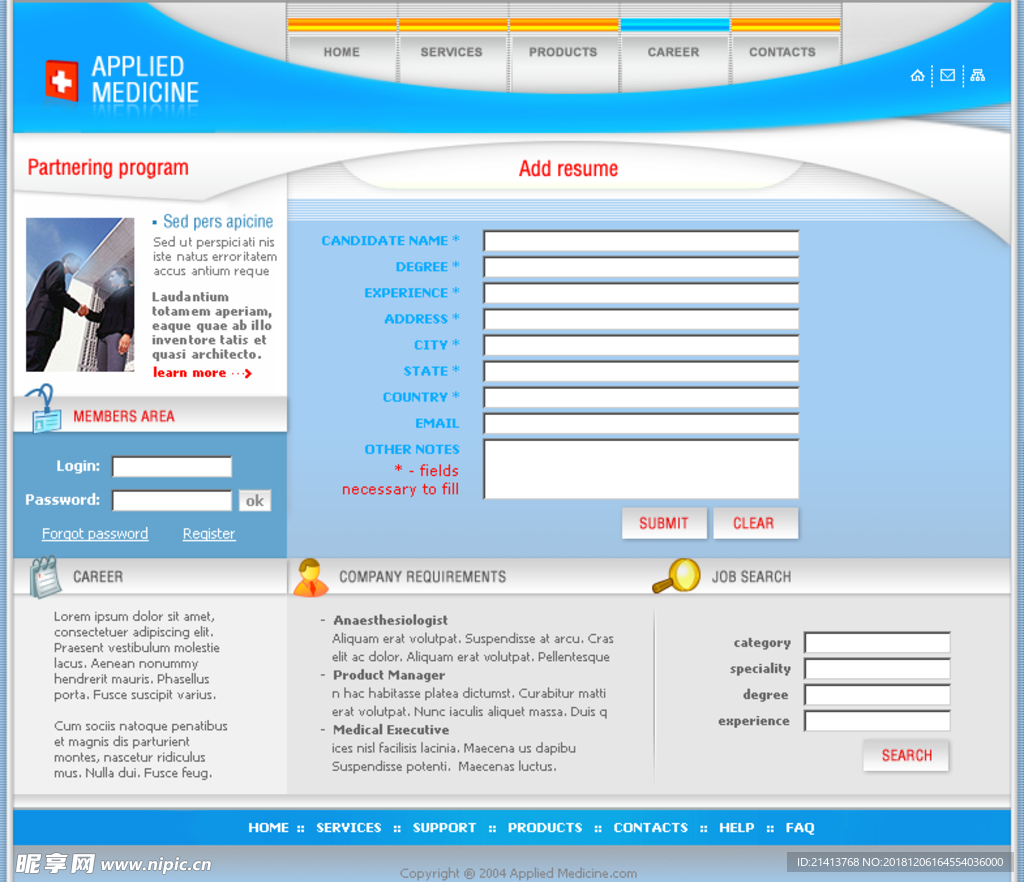Open the mail envelope icon
Screen dimensions: 1024x882
[x=947, y=76]
